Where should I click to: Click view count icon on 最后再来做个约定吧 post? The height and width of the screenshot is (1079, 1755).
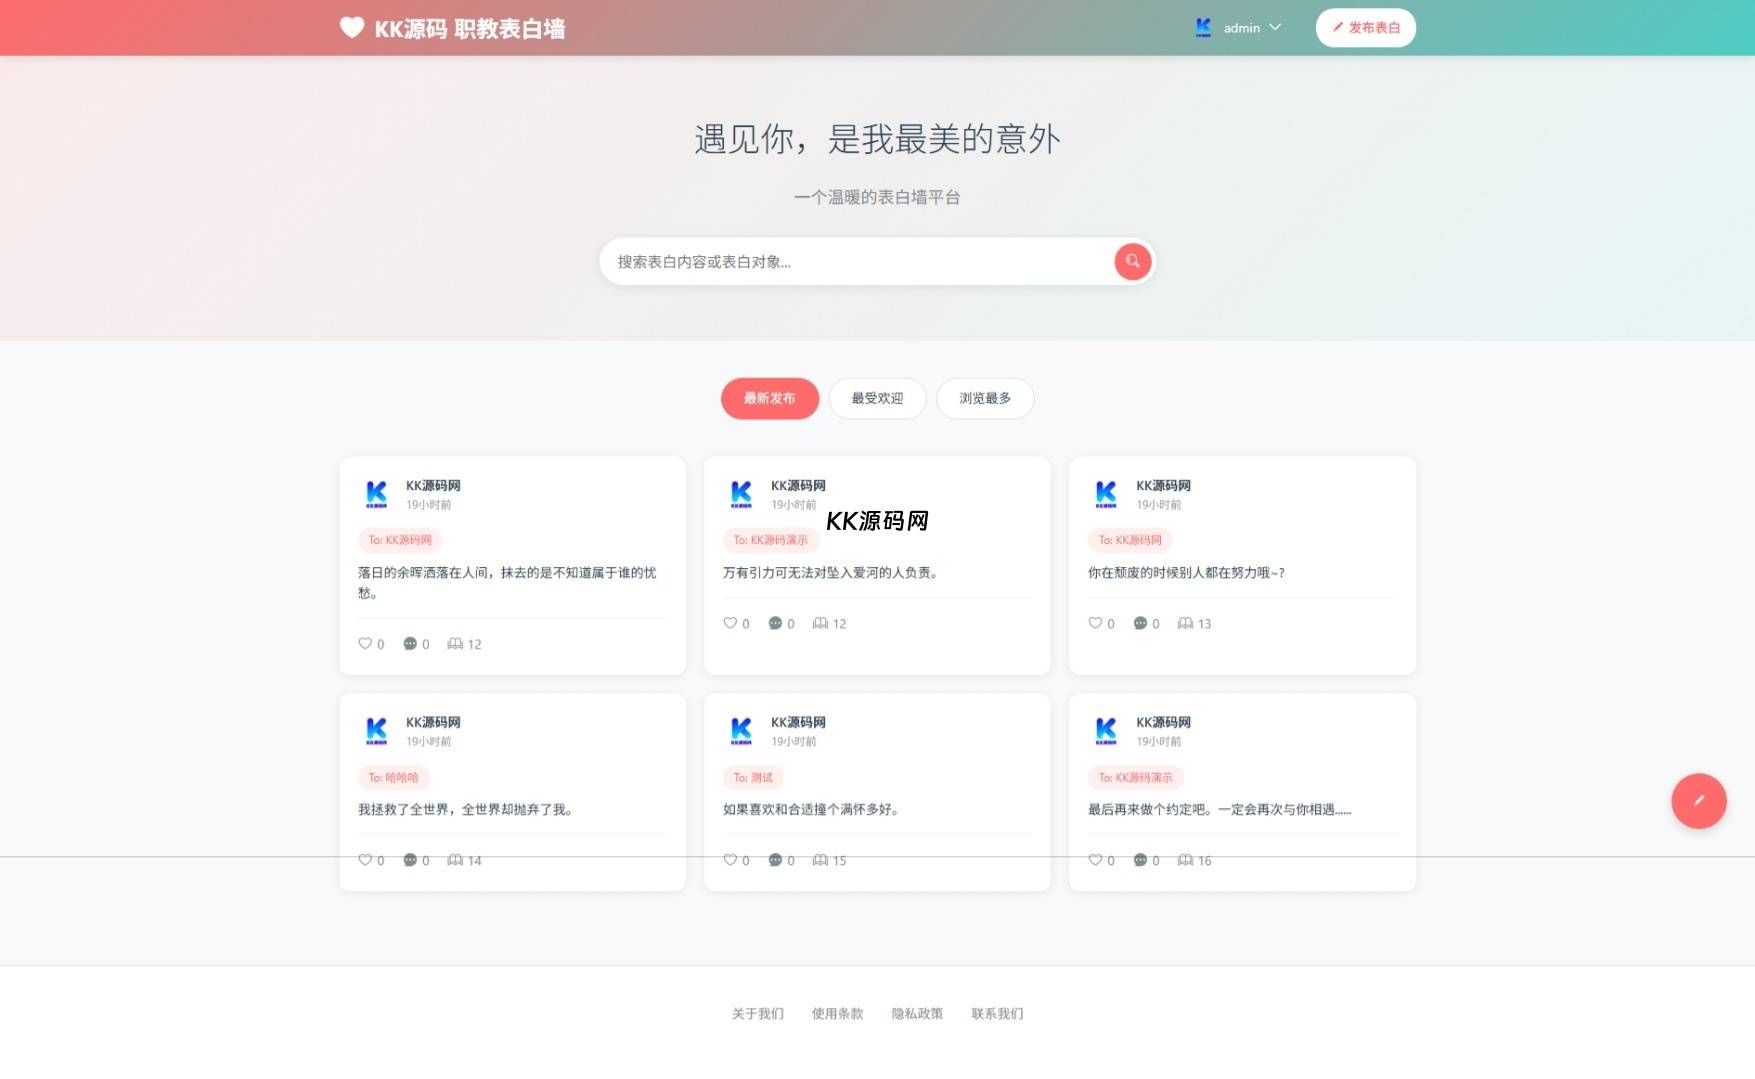(1185, 860)
